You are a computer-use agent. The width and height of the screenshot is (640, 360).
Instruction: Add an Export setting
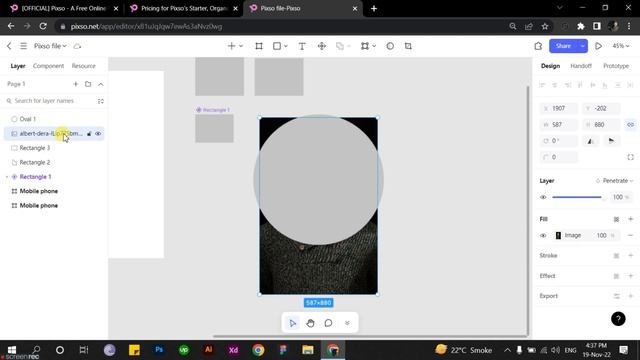[x=631, y=296]
